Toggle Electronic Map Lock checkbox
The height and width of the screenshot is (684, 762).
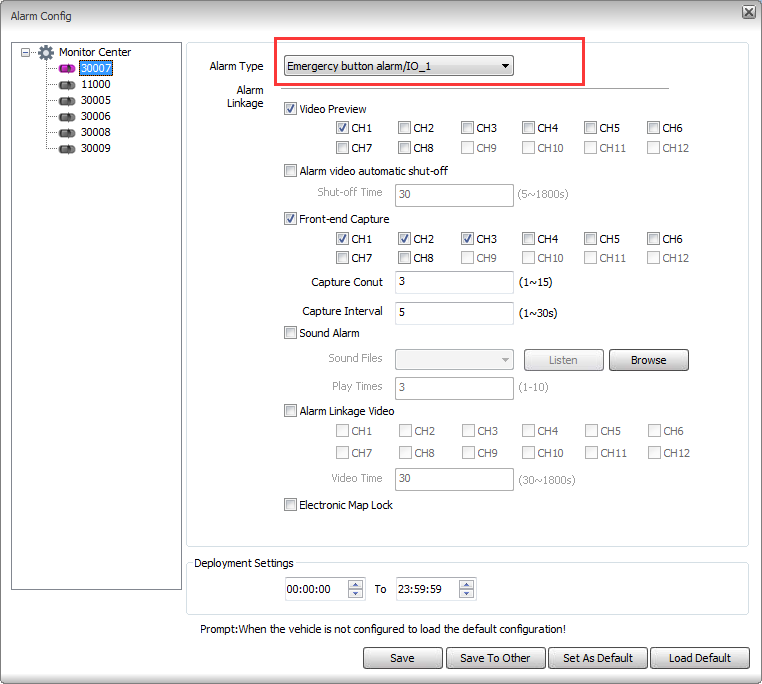[291, 505]
